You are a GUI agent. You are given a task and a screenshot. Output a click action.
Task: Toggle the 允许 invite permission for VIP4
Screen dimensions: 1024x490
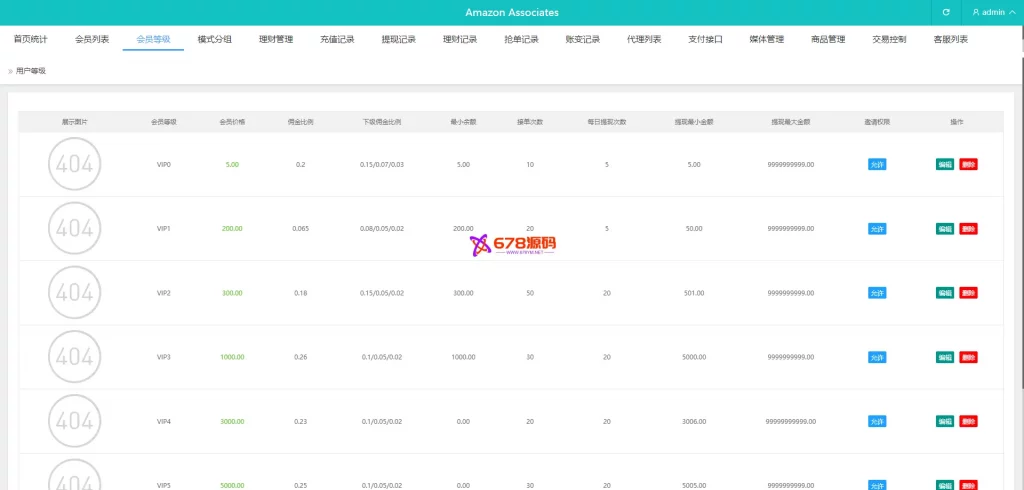pos(877,421)
